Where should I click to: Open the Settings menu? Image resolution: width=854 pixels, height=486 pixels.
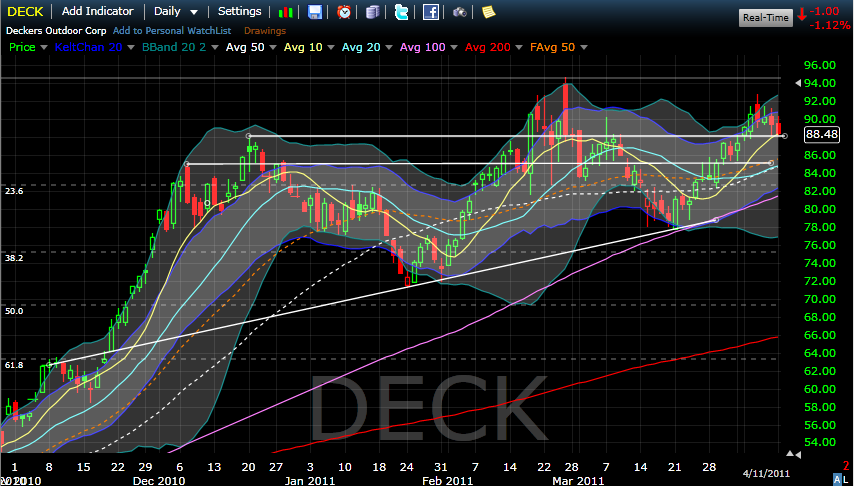point(239,12)
